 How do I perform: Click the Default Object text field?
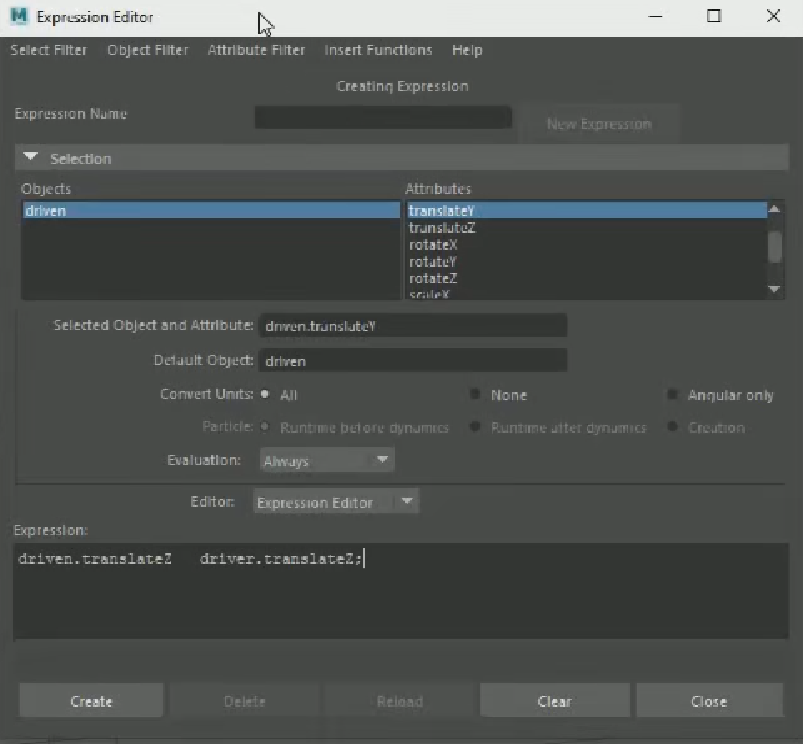click(412, 361)
